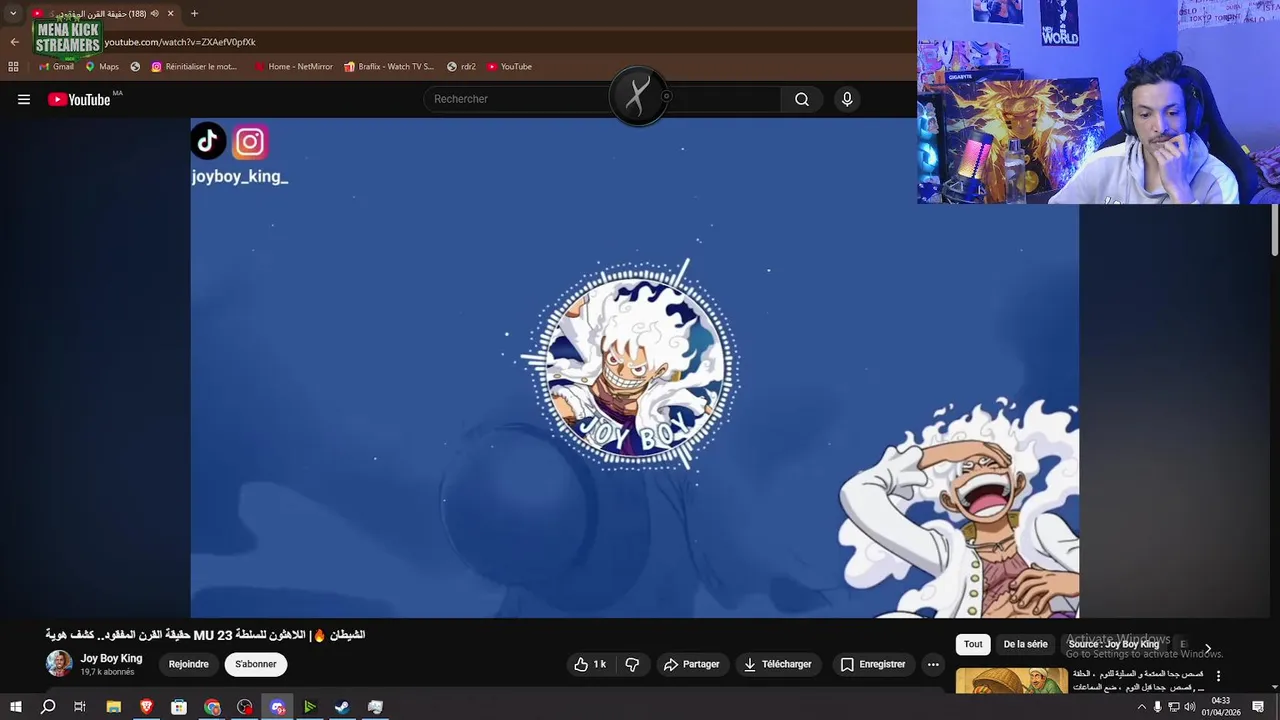The width and height of the screenshot is (1280, 720).
Task: Close the YouTube video tab
Action: pyautogui.click(x=170, y=13)
